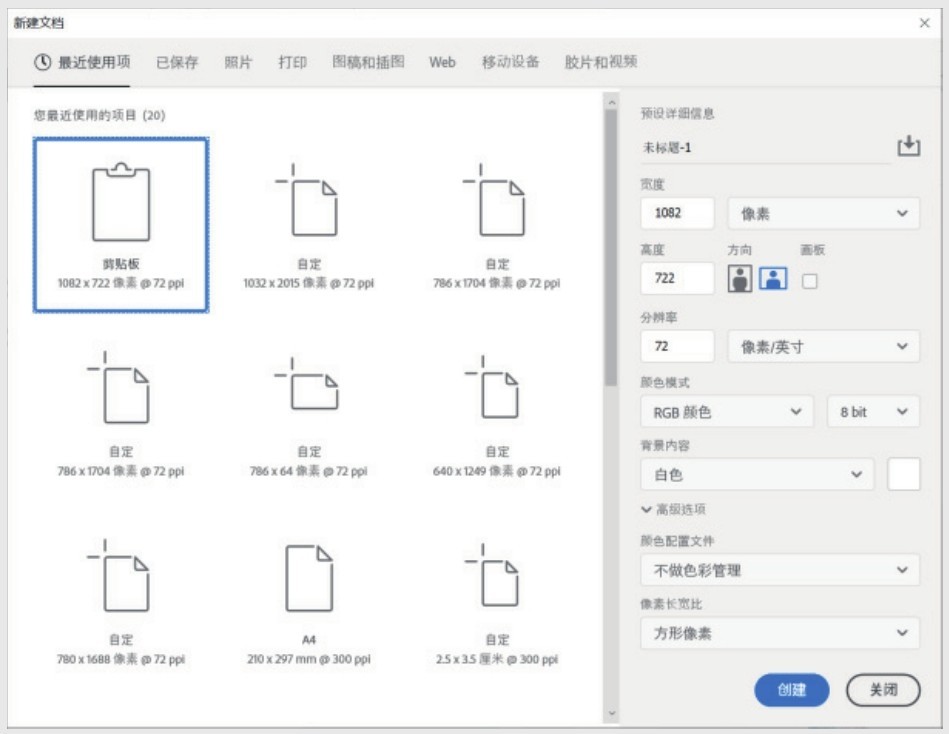Click the resolution field 72

pyautogui.click(x=677, y=346)
